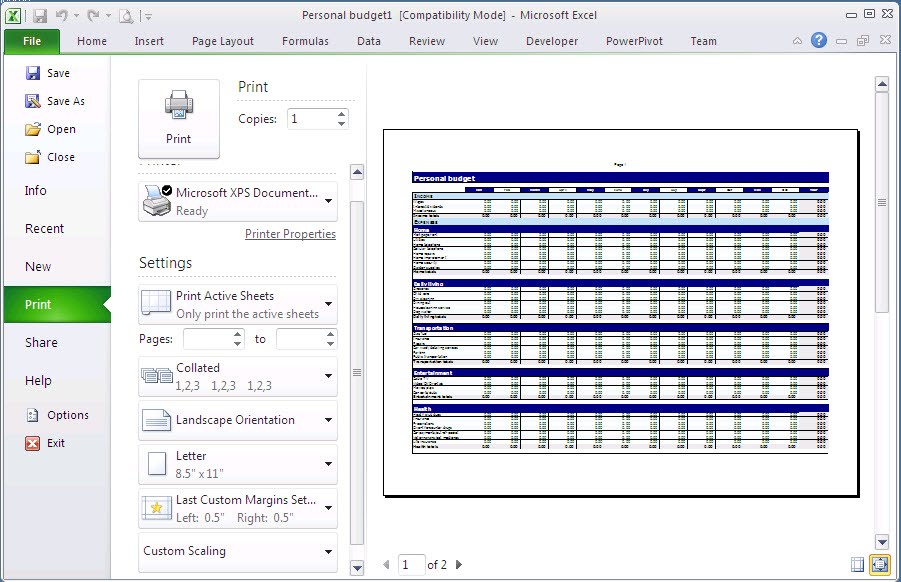Open the Custom Scaling dropdown
901x582 pixels.
pos(330,551)
